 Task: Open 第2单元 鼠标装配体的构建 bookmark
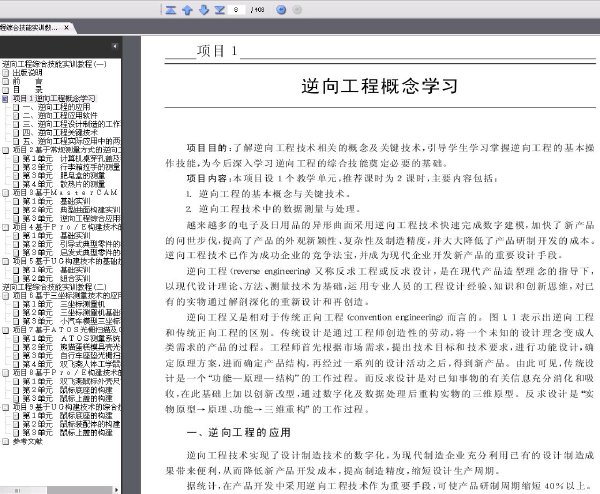tap(71, 424)
